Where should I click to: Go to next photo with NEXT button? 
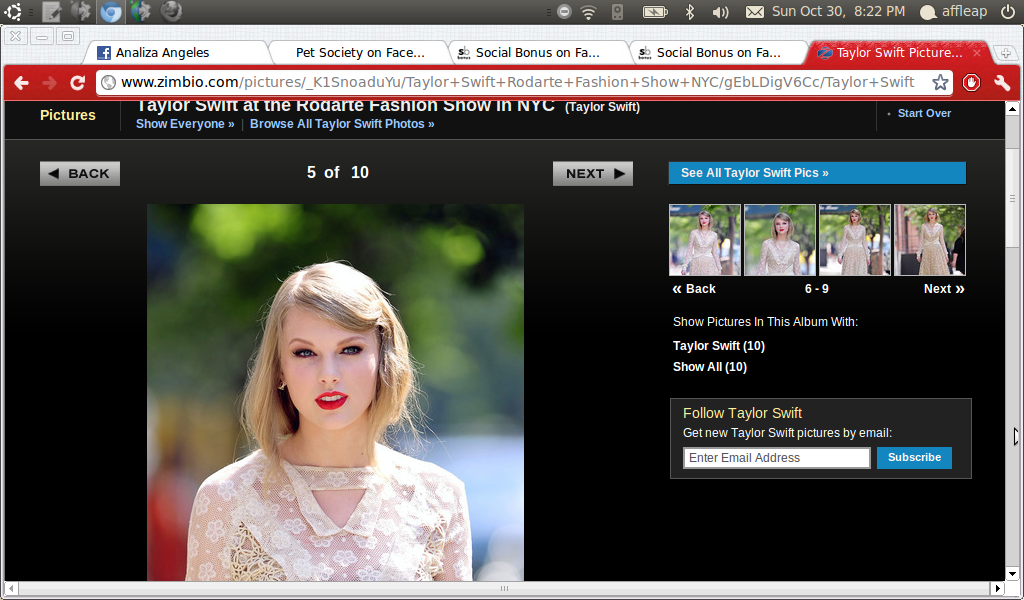(593, 174)
